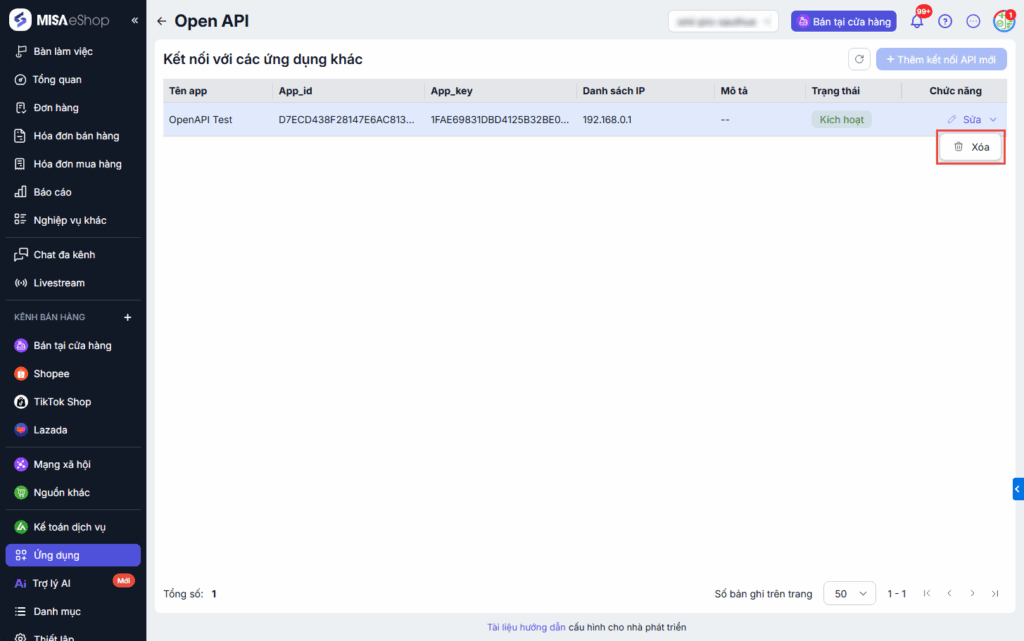Screen dimensions: 1024x641
Task: Open the user avatar at top right
Action: coord(1003,21)
